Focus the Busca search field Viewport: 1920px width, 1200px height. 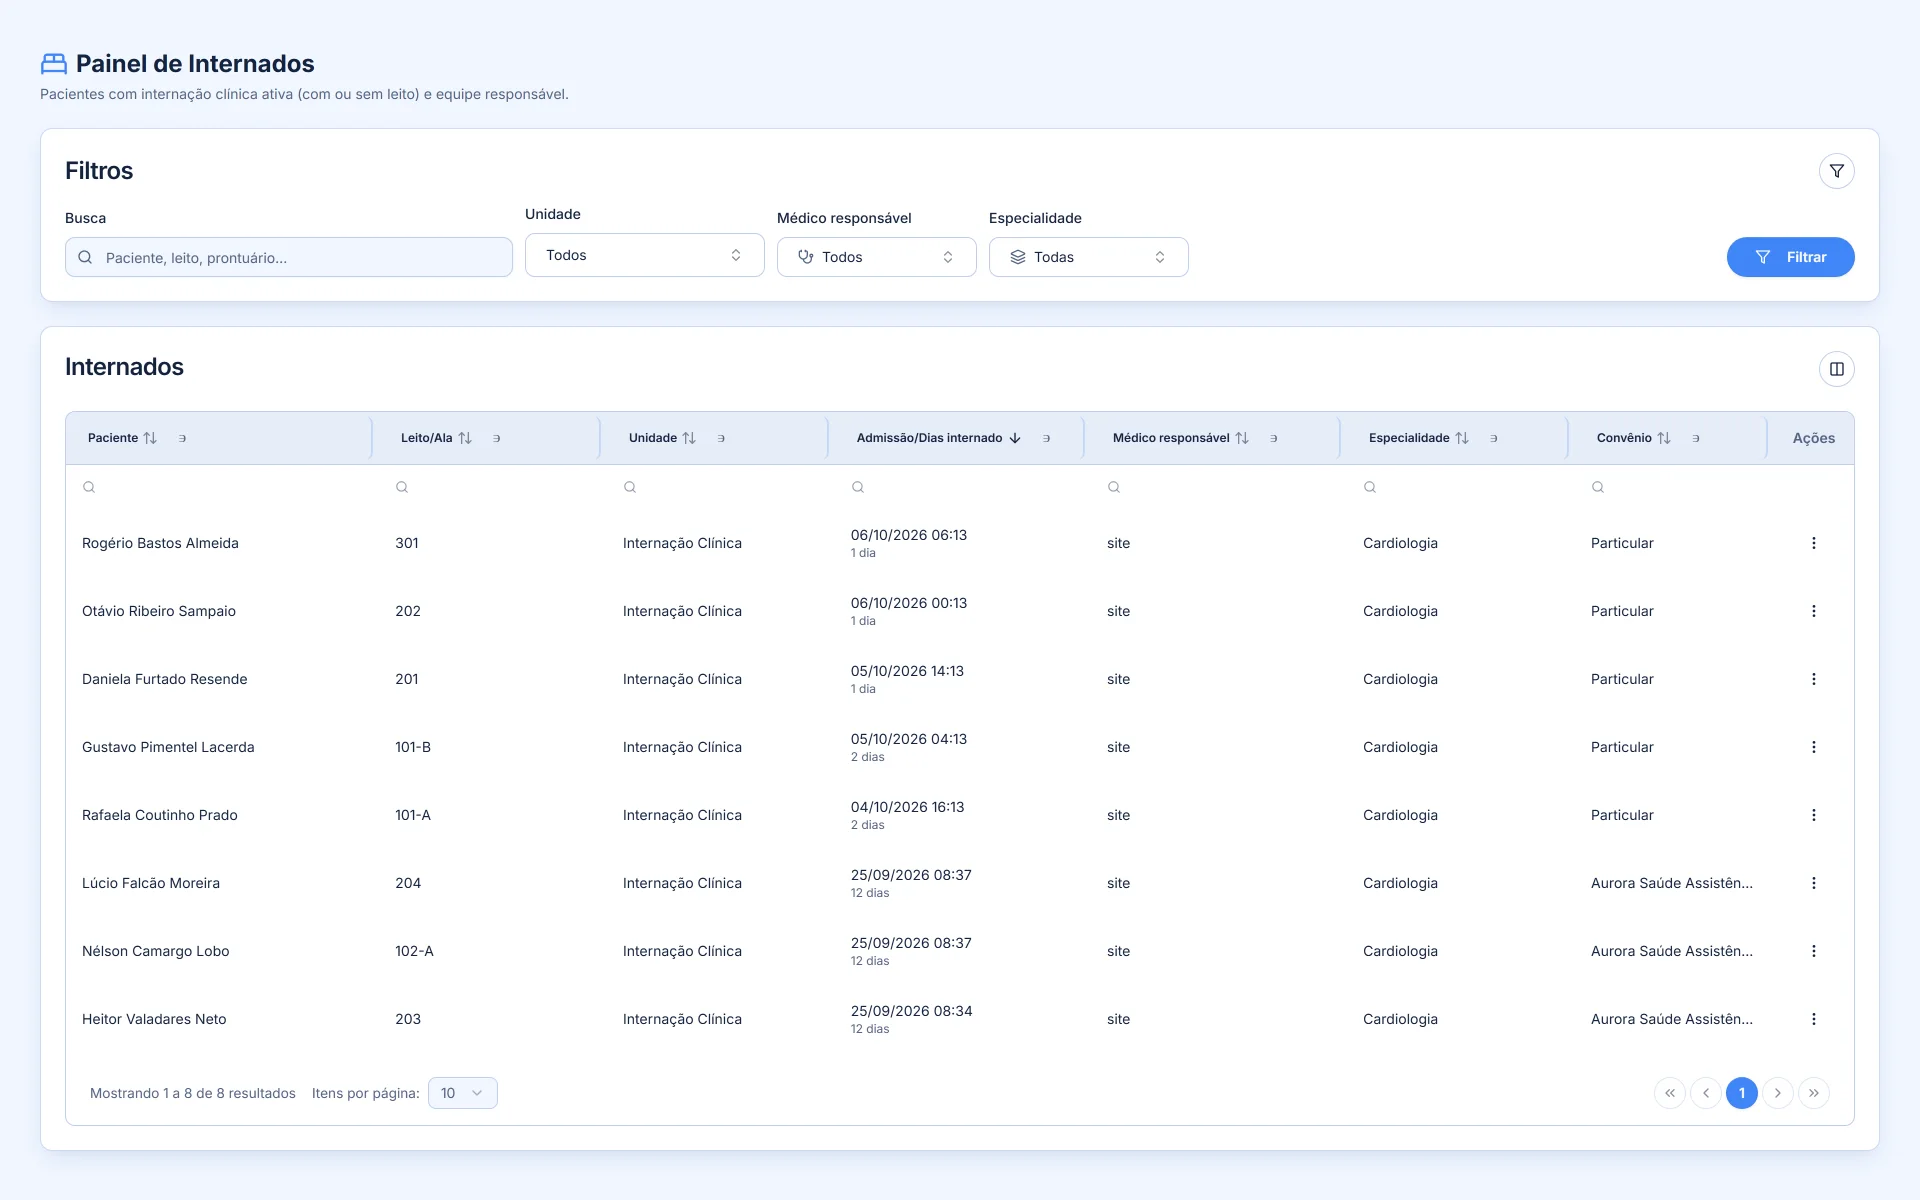pos(289,257)
